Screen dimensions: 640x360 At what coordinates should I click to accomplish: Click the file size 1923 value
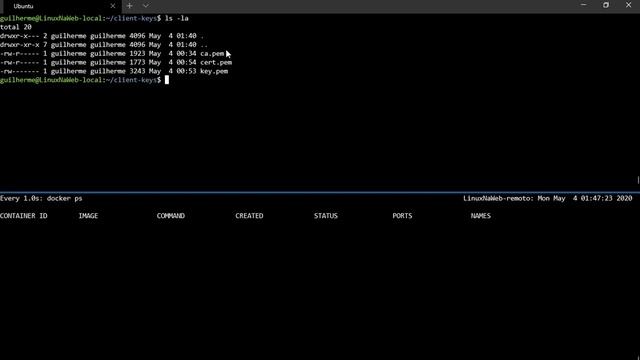coord(137,53)
